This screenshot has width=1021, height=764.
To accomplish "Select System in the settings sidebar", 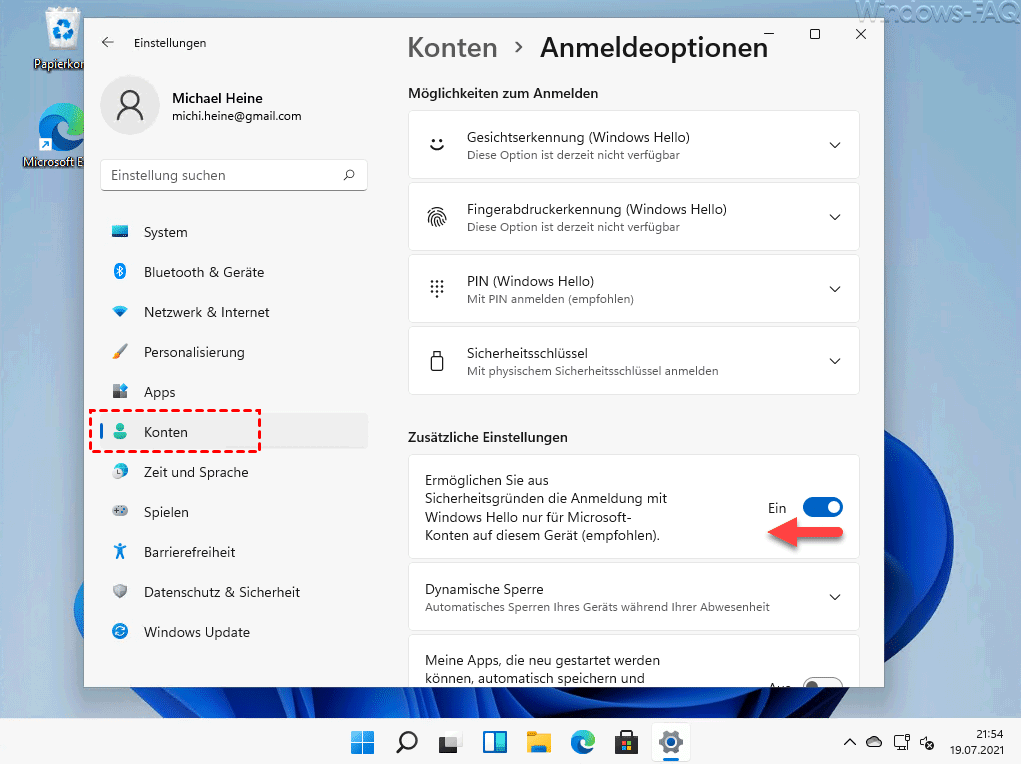I will pyautogui.click(x=234, y=232).
